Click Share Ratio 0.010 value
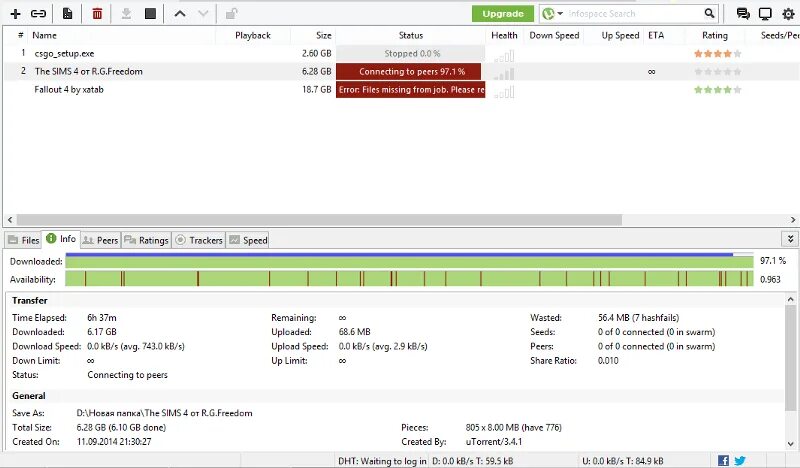The height and width of the screenshot is (468, 800). pyautogui.click(x=608, y=361)
